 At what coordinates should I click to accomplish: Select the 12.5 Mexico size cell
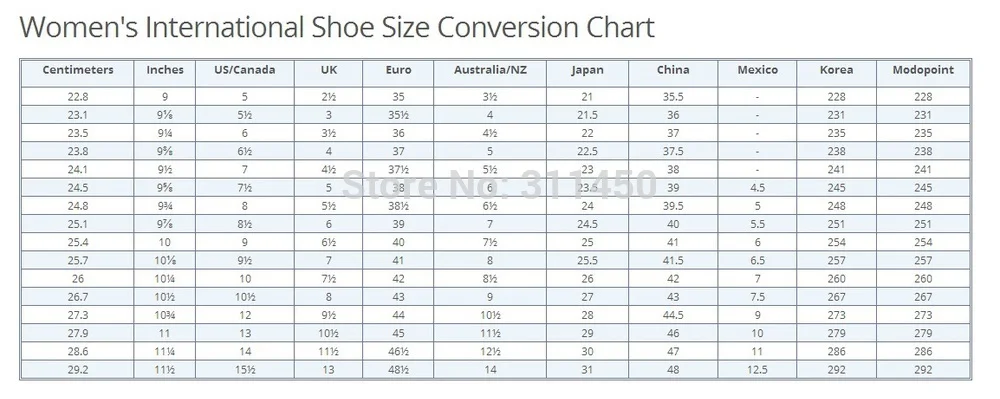(758, 370)
